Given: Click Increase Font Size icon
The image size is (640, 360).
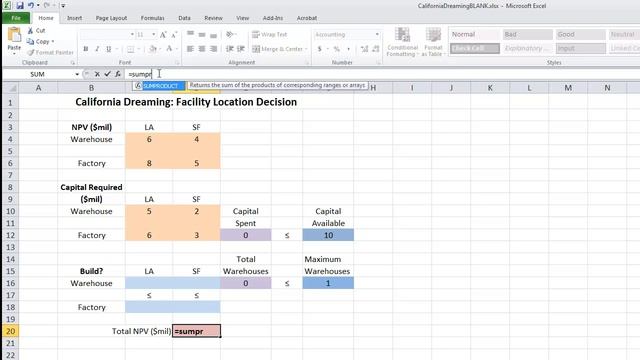Looking at the screenshot, I should click(x=163, y=35).
